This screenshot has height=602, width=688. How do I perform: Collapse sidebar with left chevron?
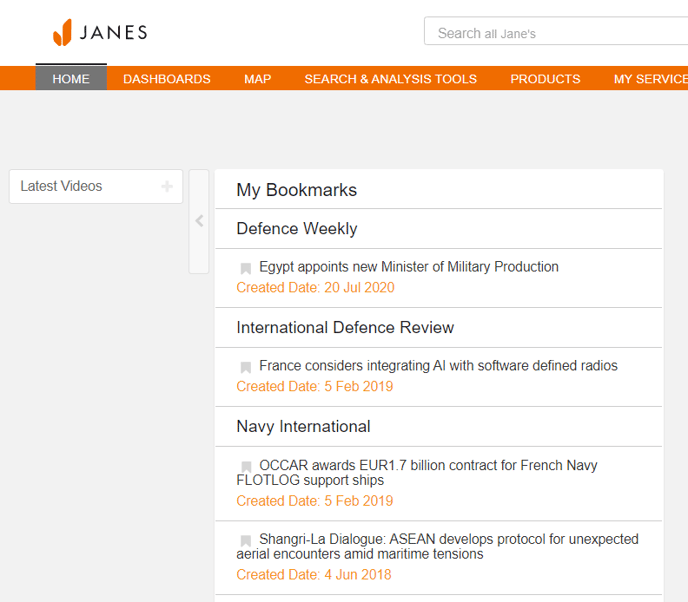click(199, 221)
